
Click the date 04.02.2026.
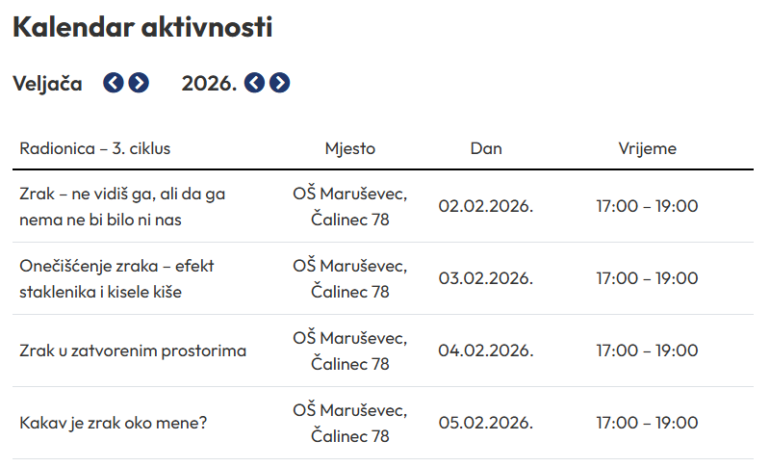click(486, 351)
